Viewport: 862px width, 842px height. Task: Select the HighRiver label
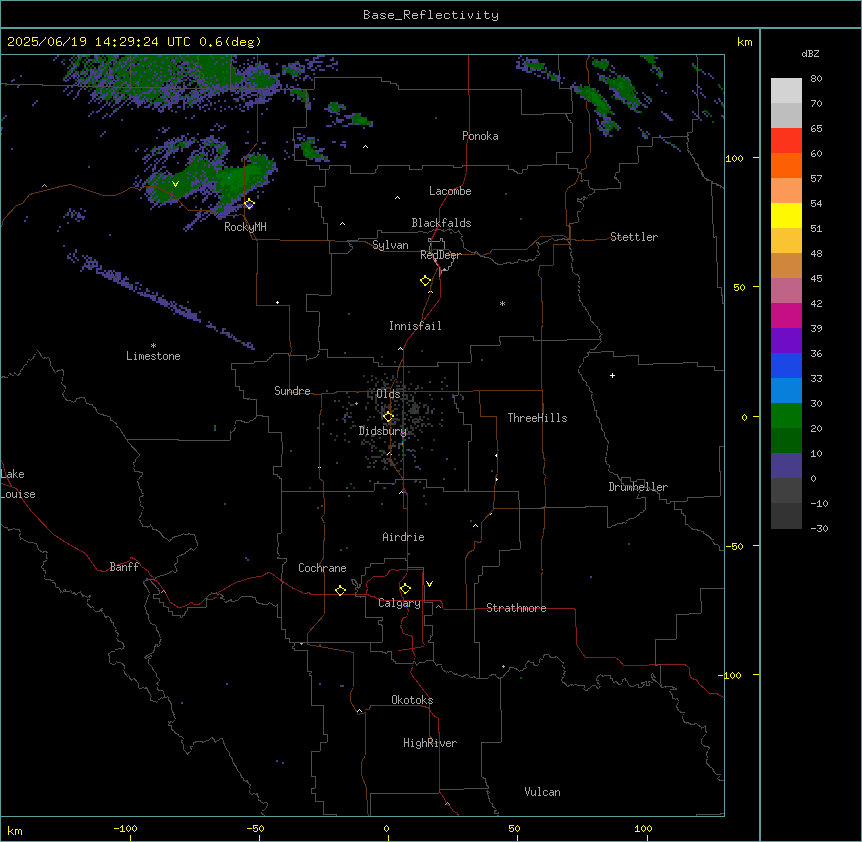[x=430, y=743]
